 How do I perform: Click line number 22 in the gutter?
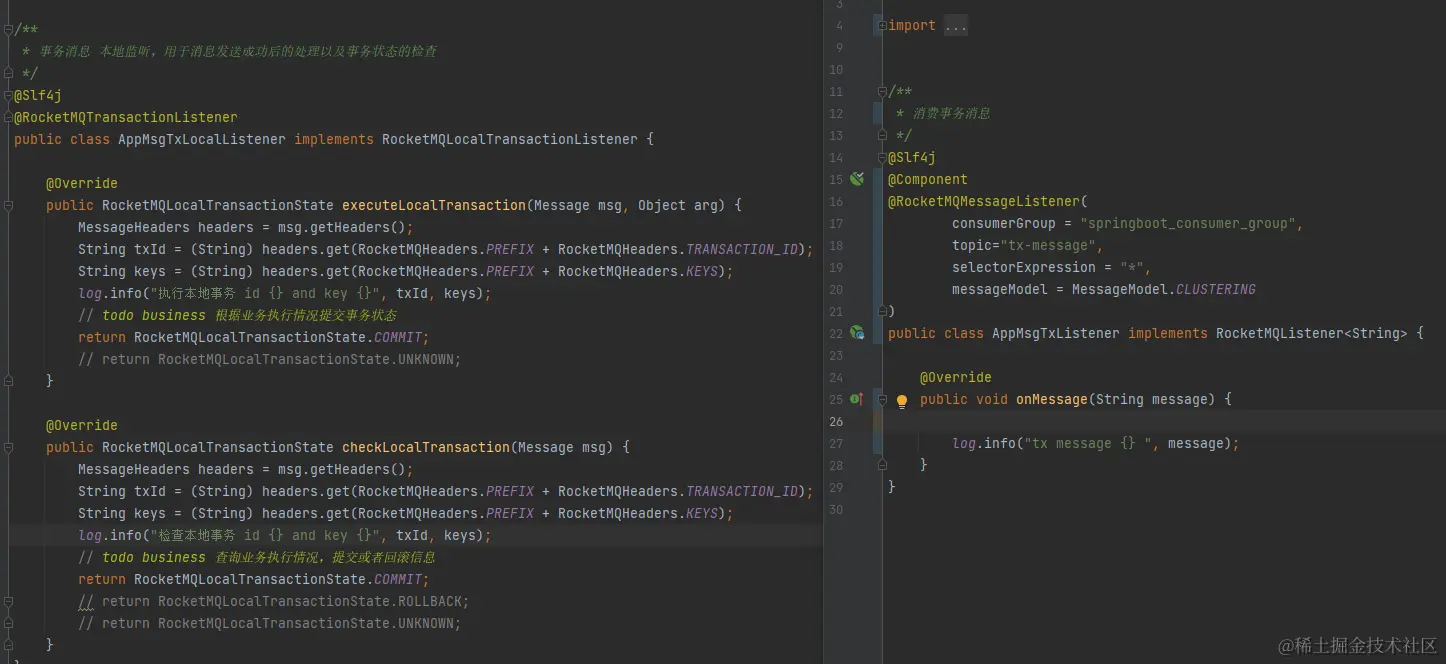pos(836,333)
